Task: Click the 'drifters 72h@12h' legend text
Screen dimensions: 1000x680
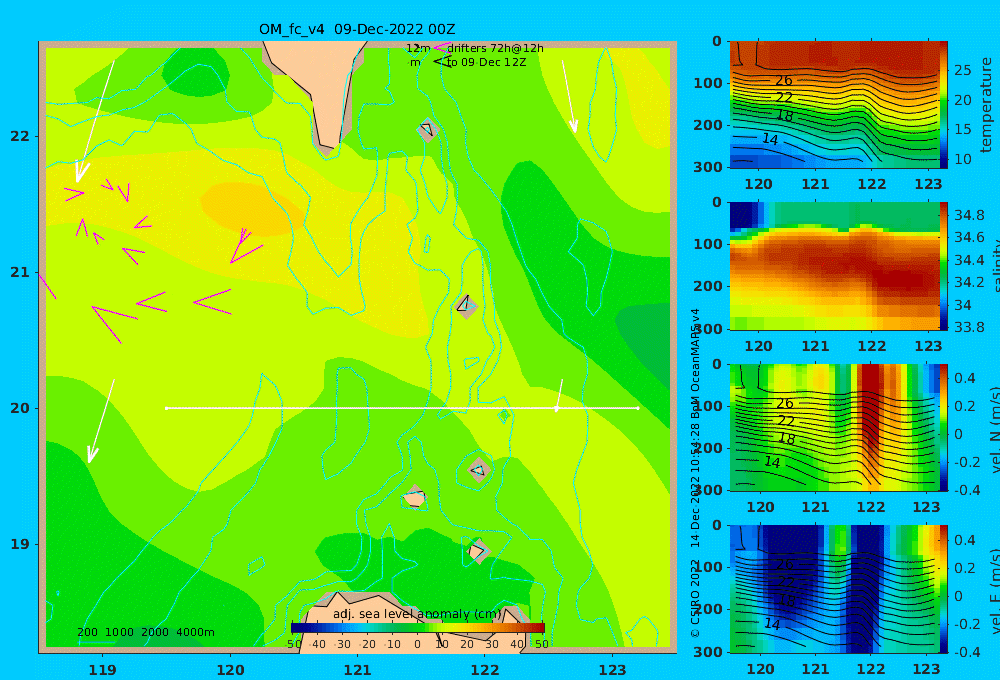Action: (496, 48)
